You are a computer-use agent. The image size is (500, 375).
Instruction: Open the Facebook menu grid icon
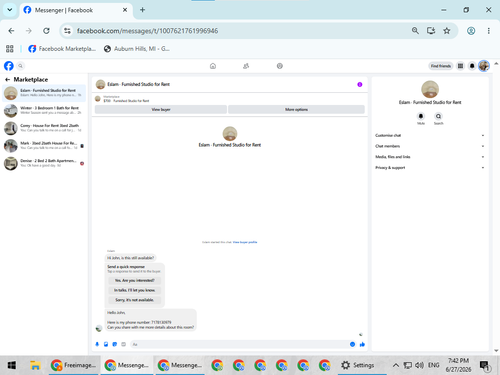[x=460, y=66]
